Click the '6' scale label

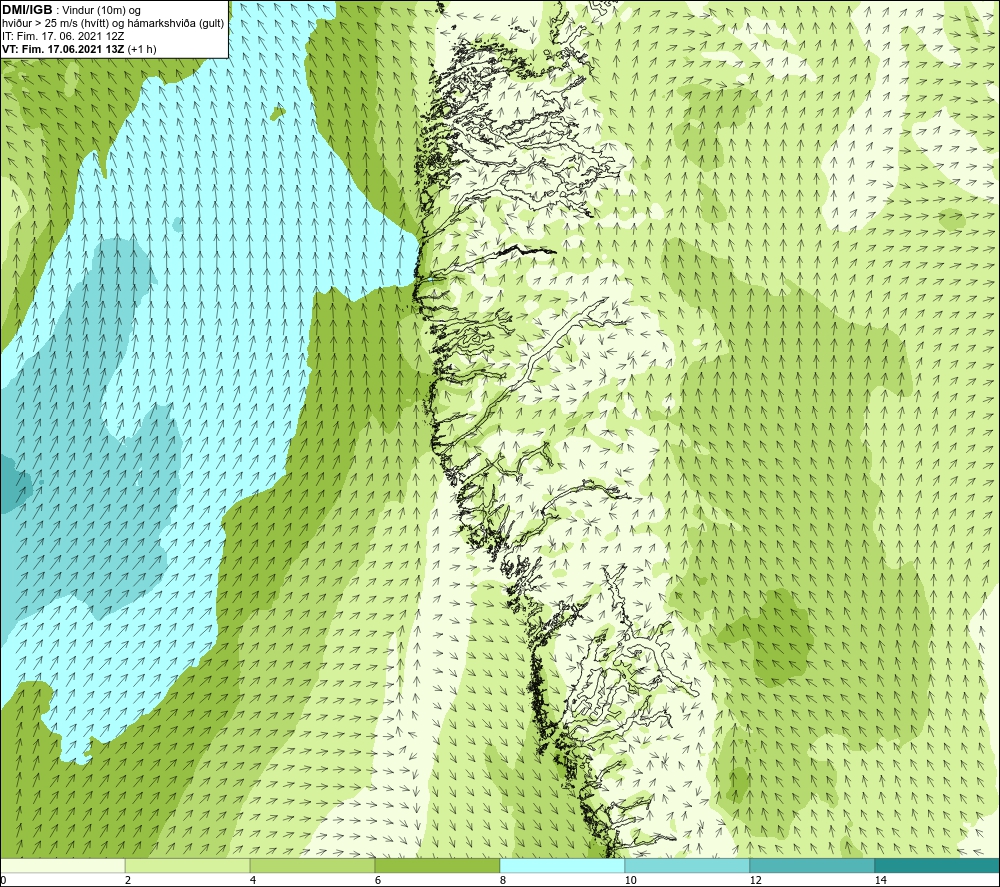(x=378, y=880)
